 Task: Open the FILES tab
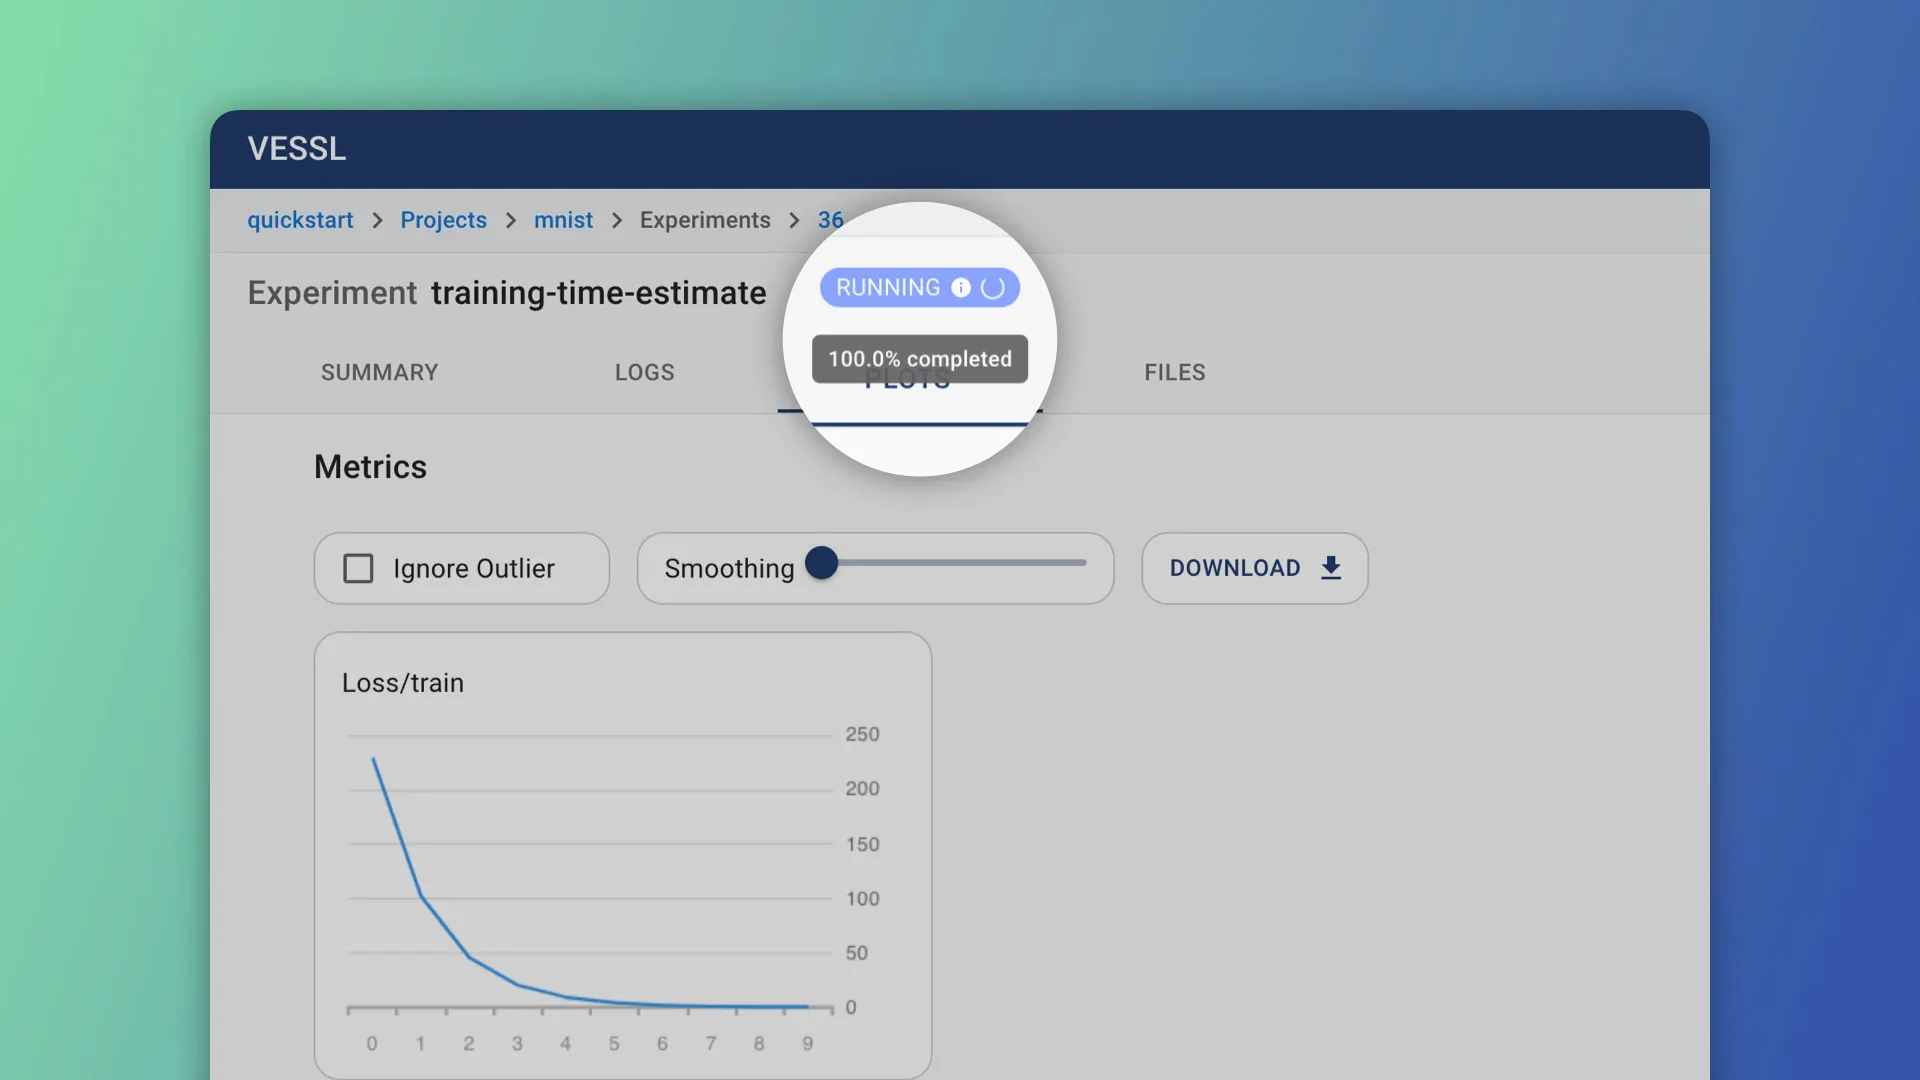[1174, 372]
